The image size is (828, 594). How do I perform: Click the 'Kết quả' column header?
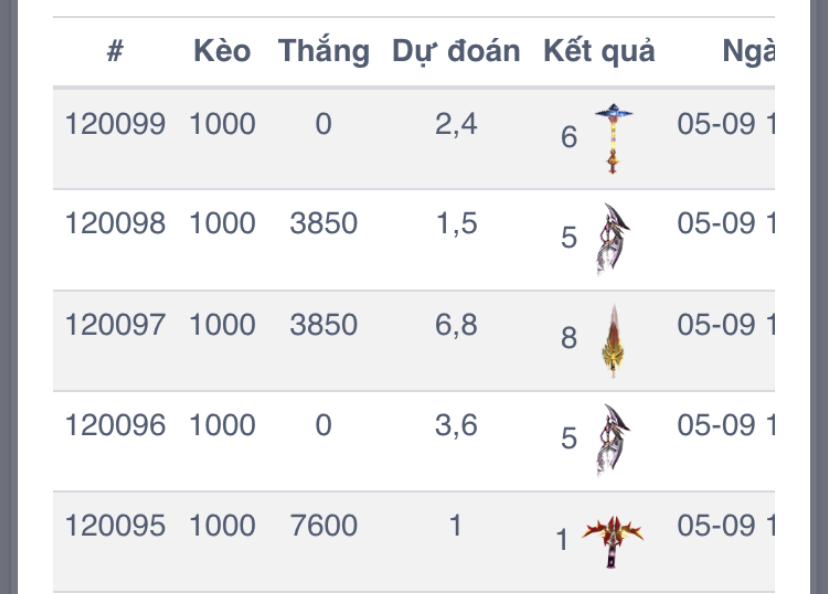pyautogui.click(x=599, y=52)
